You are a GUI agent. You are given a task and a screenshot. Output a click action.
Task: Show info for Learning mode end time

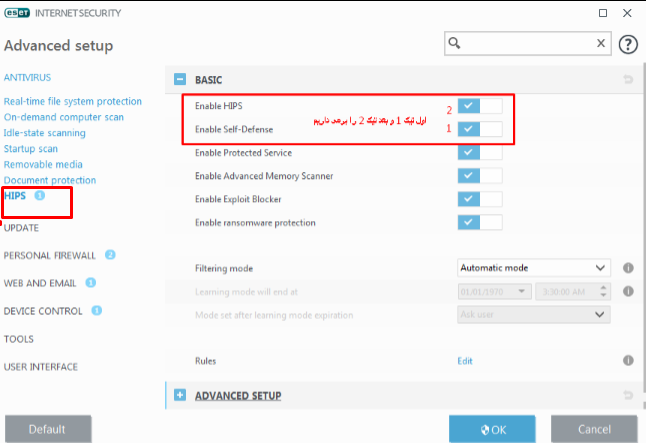point(628,291)
